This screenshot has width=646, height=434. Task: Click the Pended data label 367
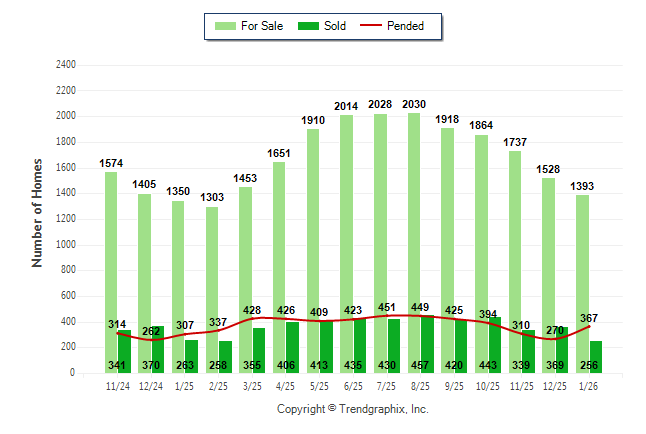click(x=587, y=318)
